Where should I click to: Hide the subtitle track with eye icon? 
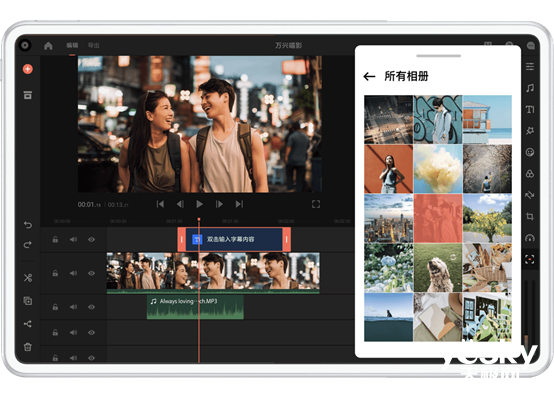(92, 239)
